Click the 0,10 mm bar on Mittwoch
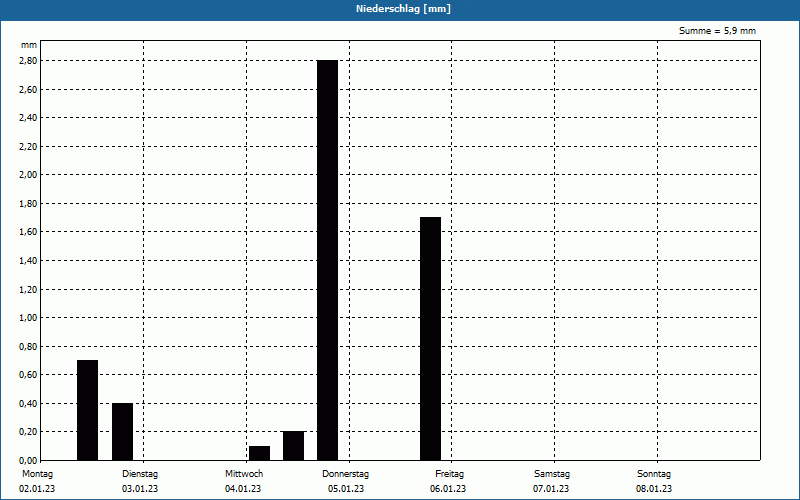This screenshot has width=800, height=500. pos(259,453)
